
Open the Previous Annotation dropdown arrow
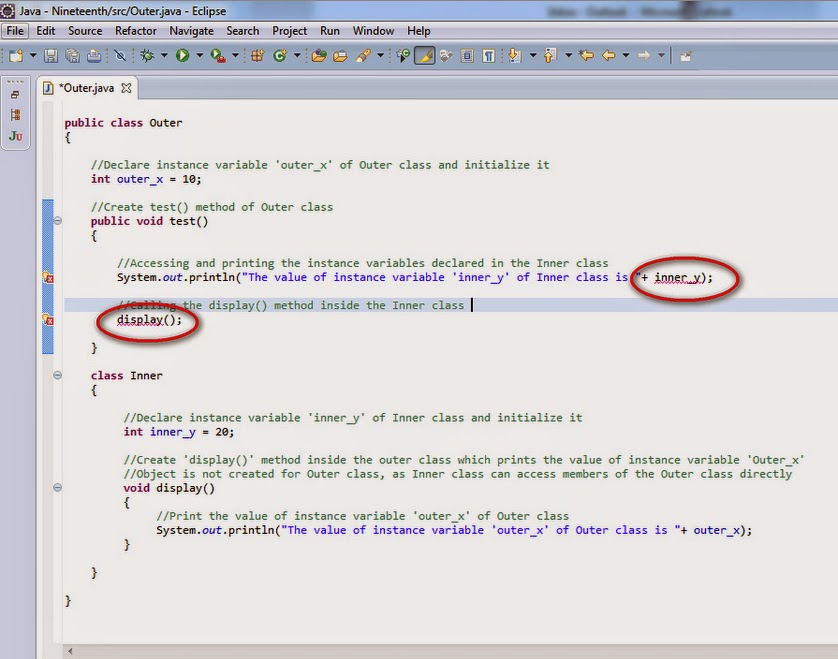click(568, 55)
